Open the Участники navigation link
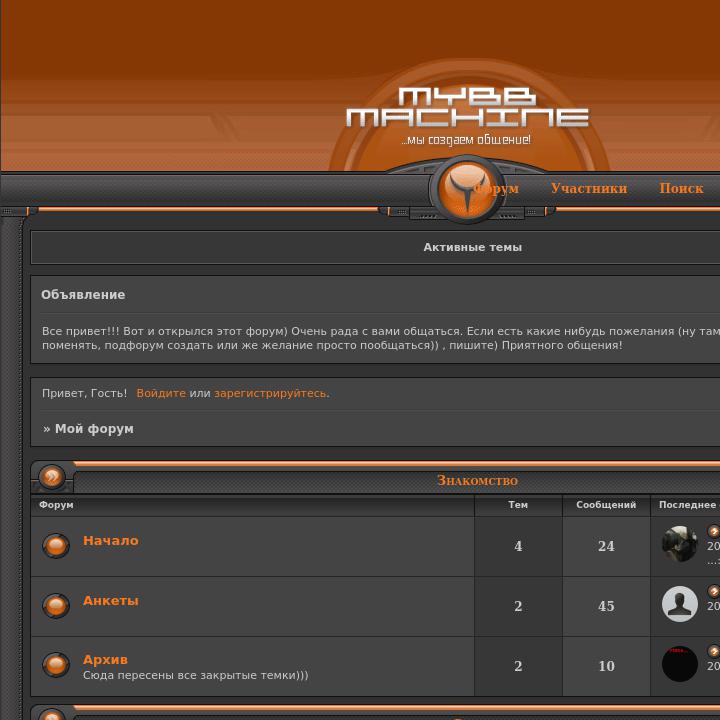This screenshot has width=720, height=720. pos(589,188)
